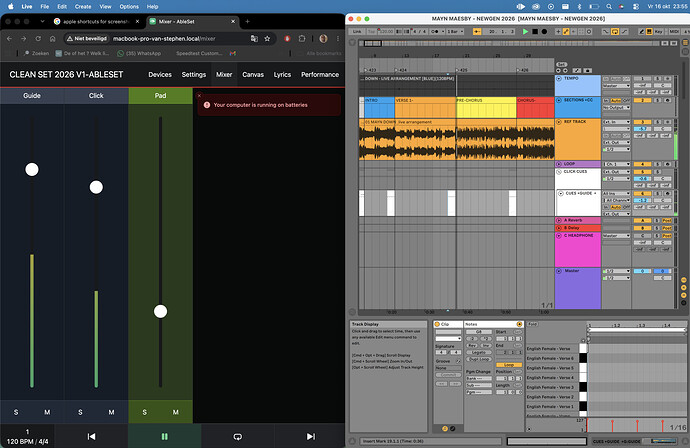The height and width of the screenshot is (448, 690).
Task: Mute the Click channel in AbleSet
Action: (x=111, y=412)
